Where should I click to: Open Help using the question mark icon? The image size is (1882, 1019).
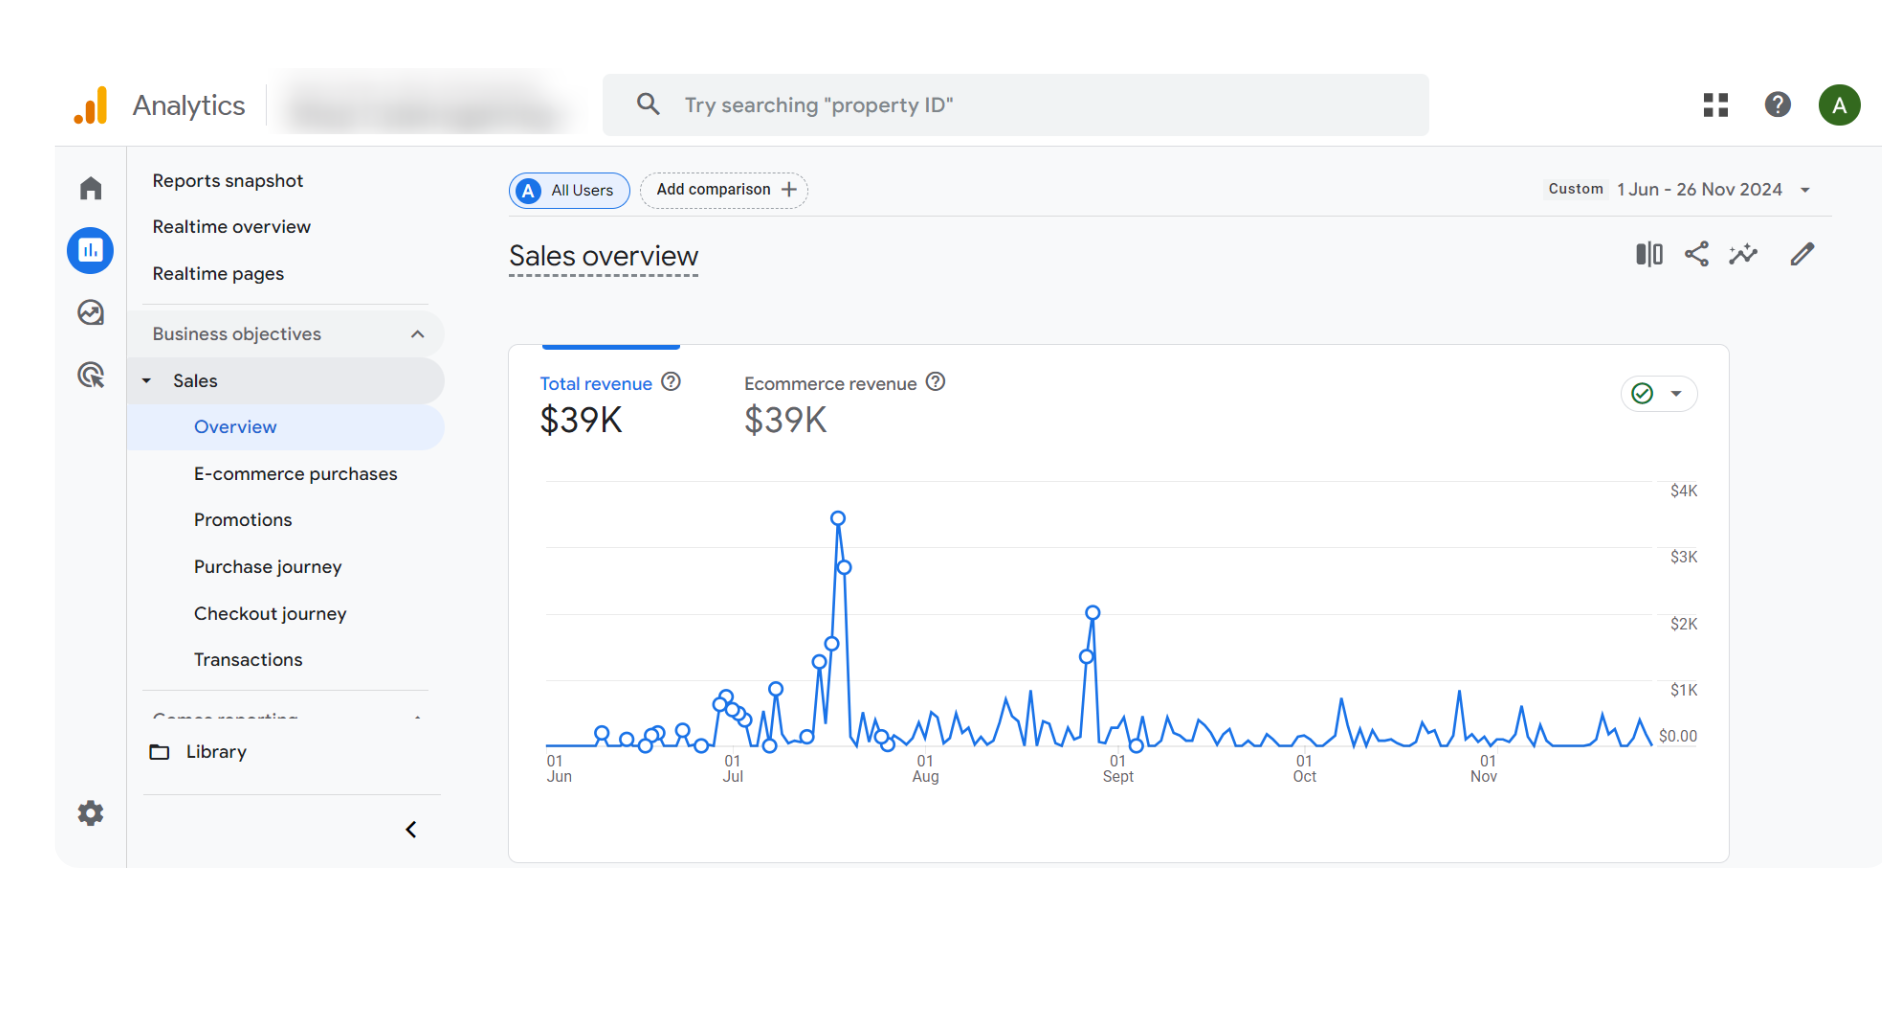(x=1777, y=104)
